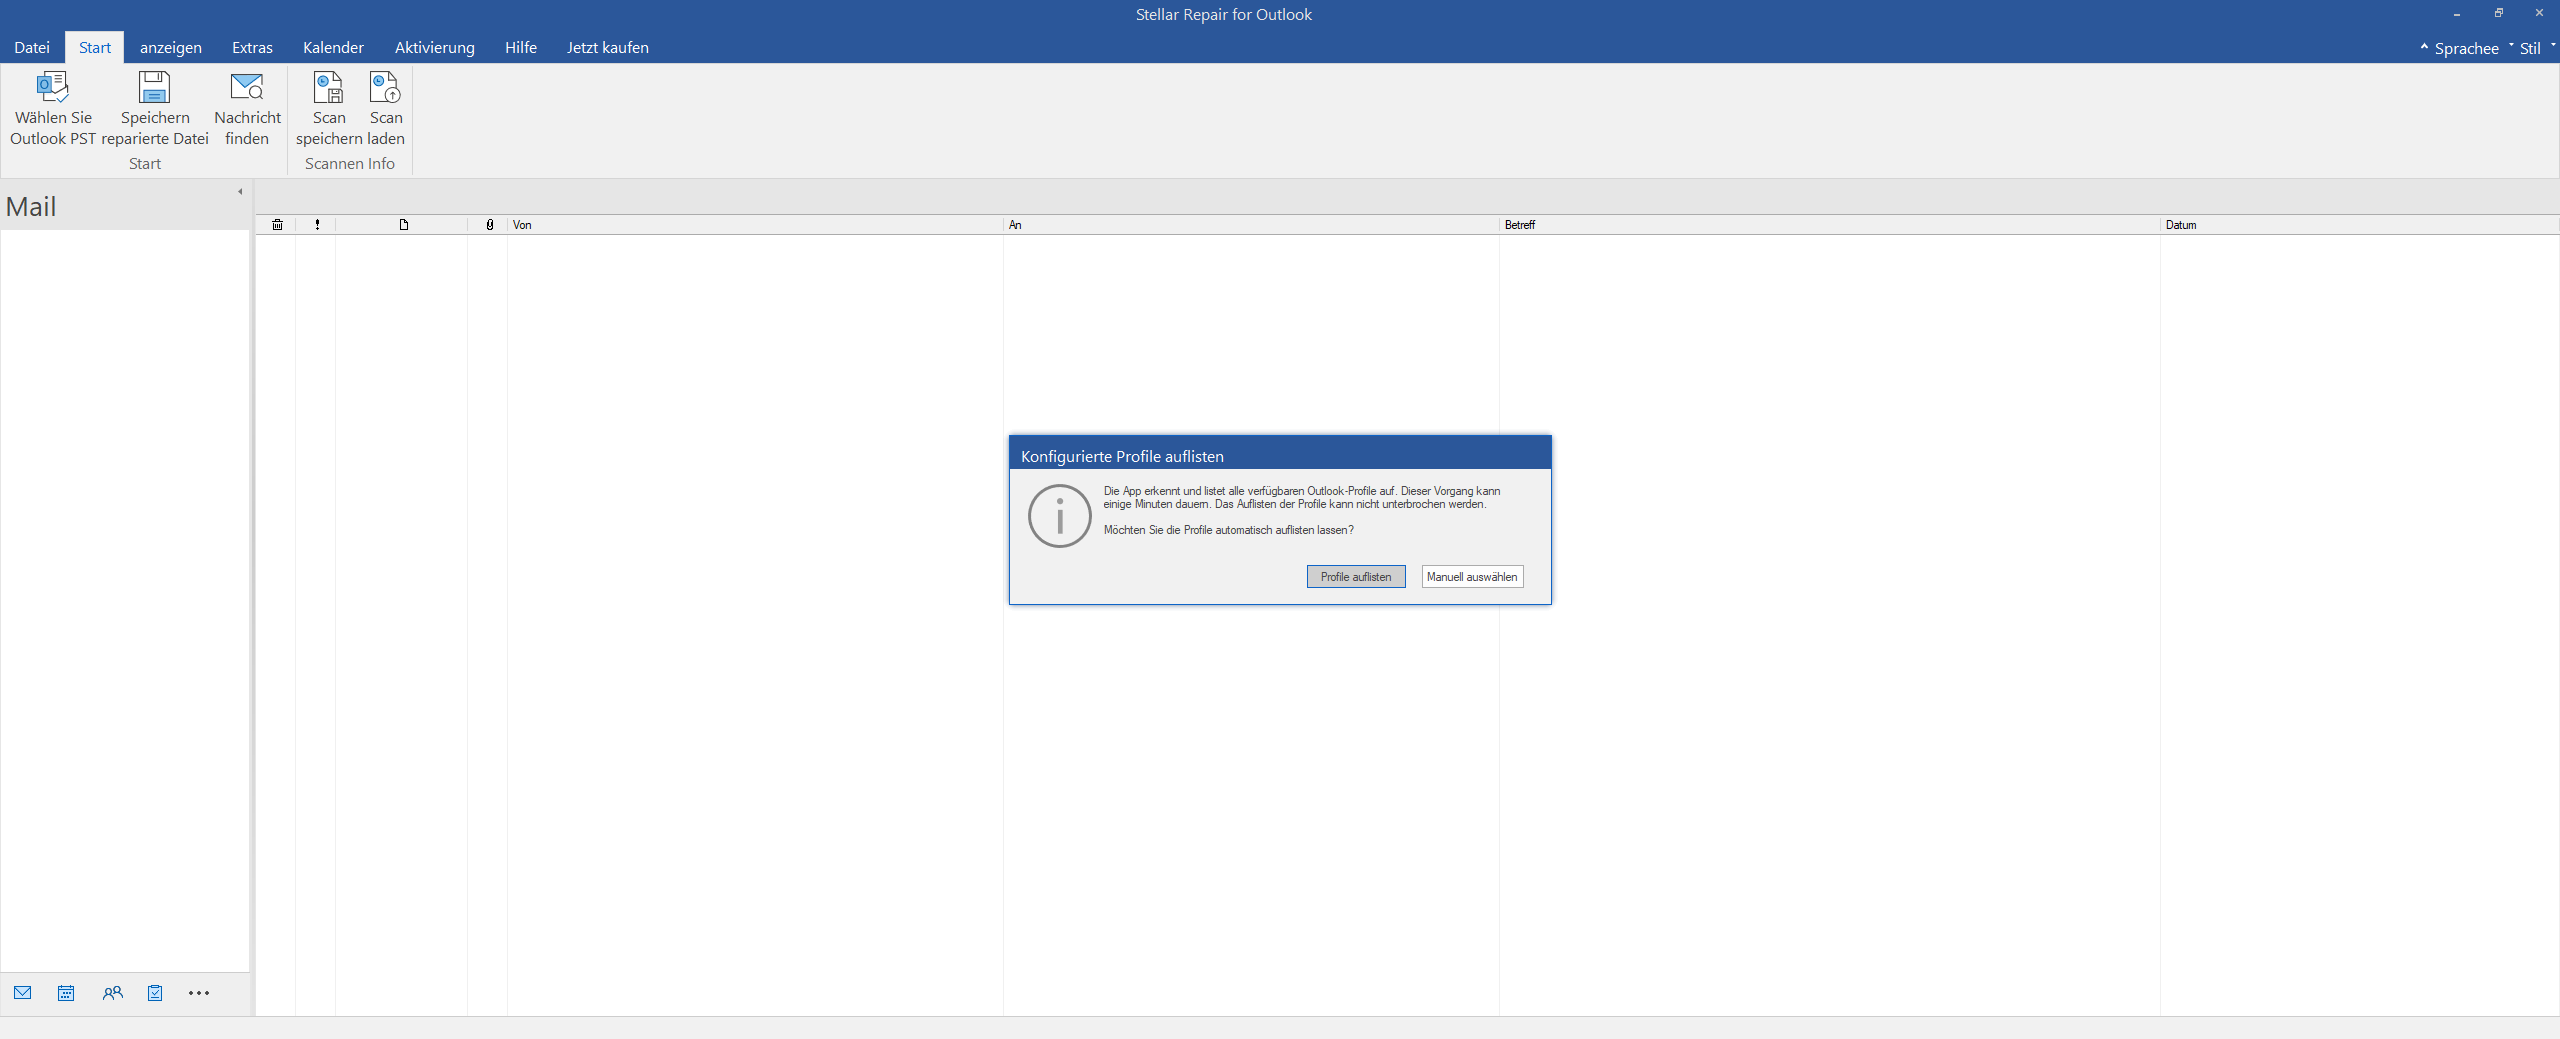
Task: Open the Kalender tab
Action: (333, 48)
